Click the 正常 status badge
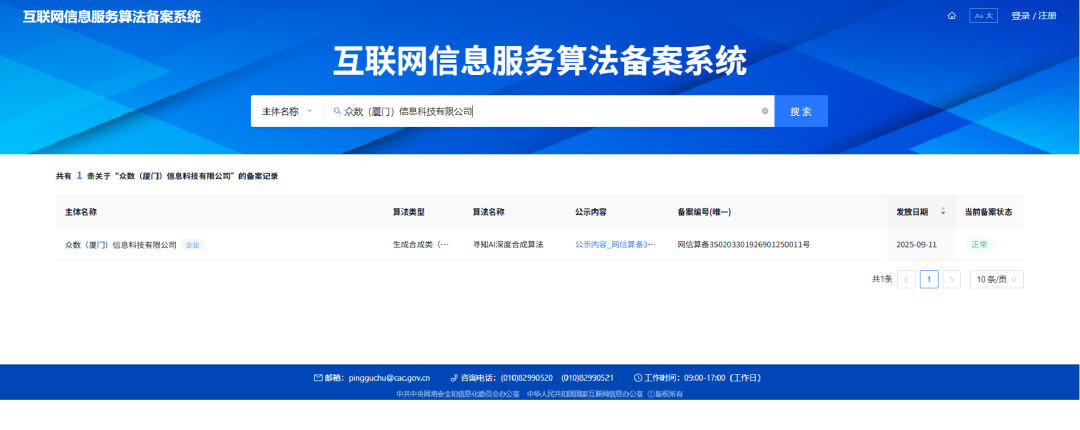 (x=979, y=245)
